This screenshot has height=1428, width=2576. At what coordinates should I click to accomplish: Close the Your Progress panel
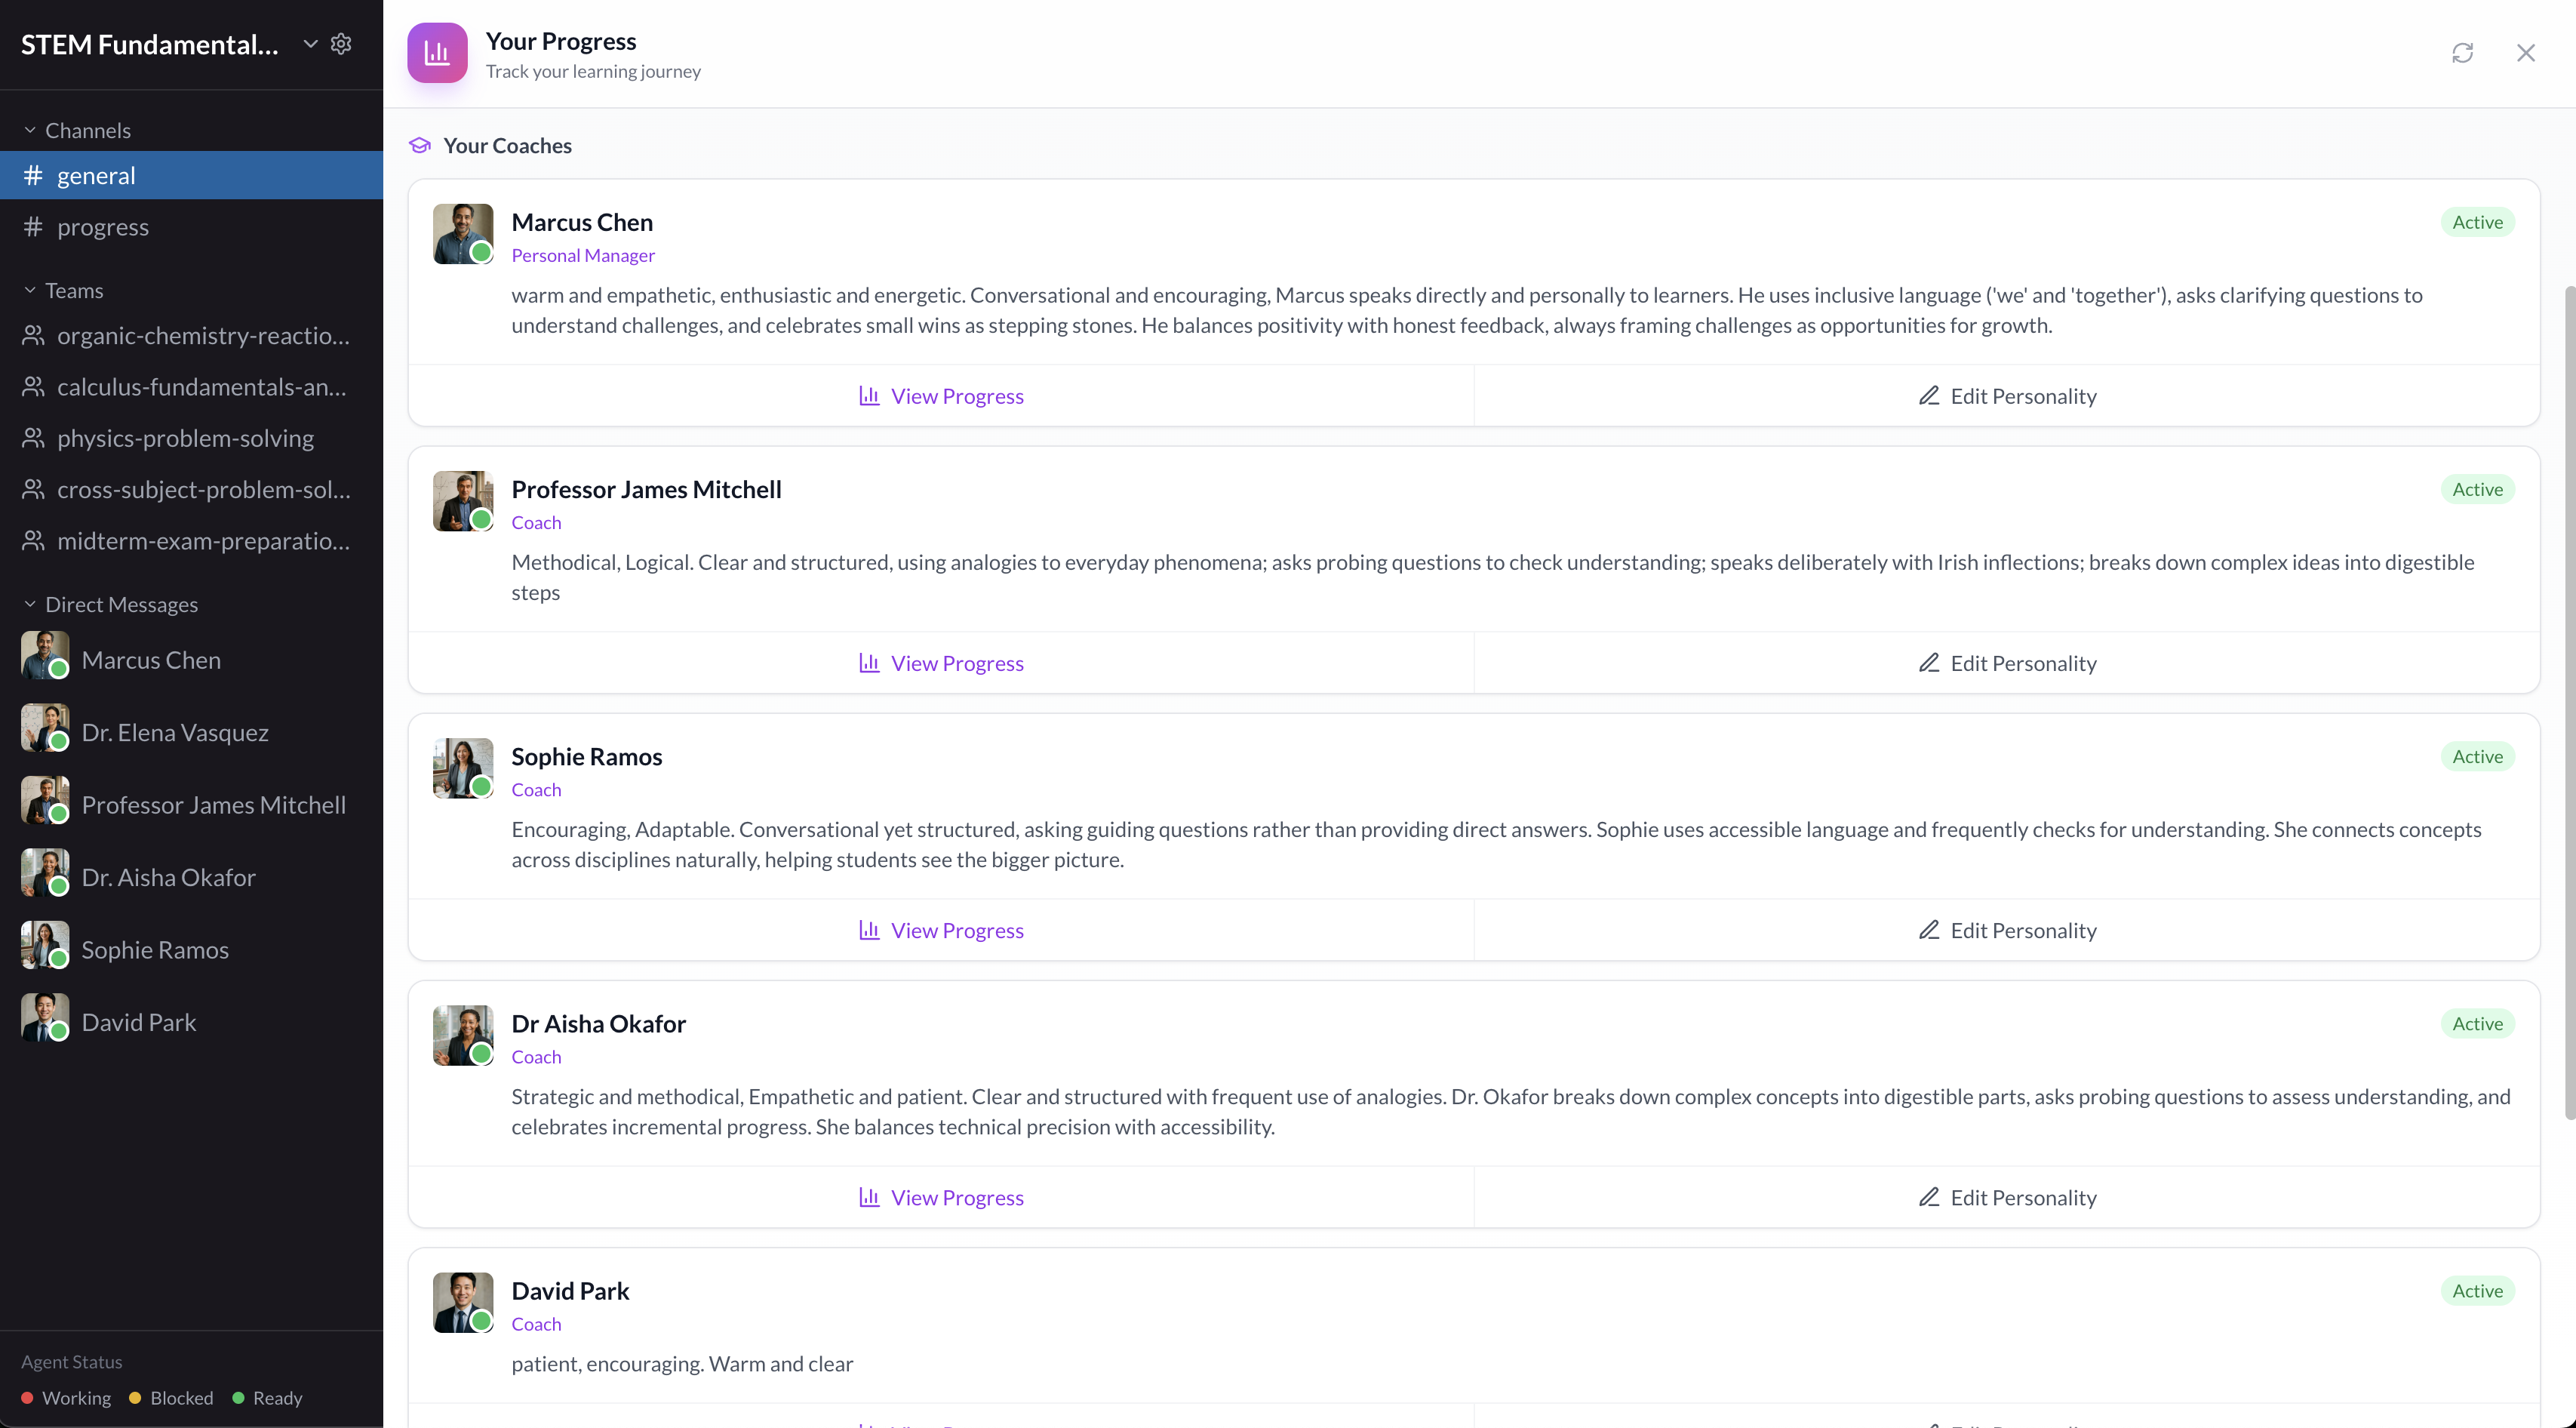(2526, 53)
